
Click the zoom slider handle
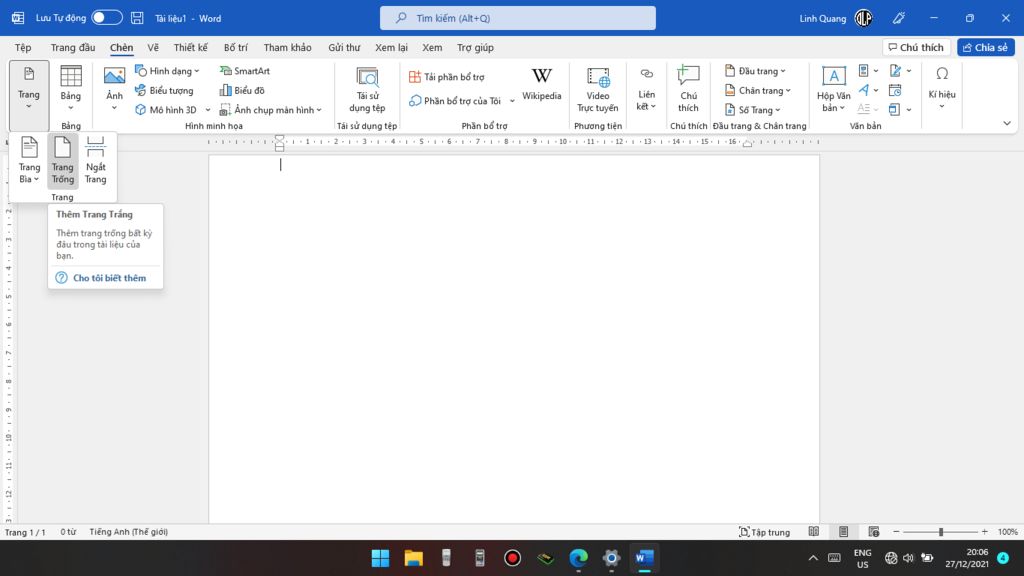(x=941, y=532)
